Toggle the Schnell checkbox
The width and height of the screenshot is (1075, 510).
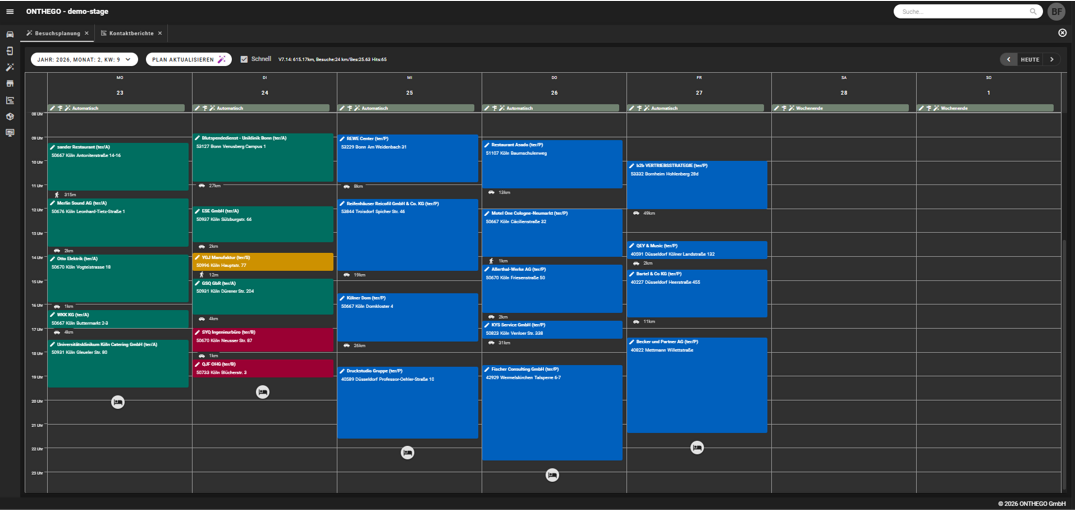click(244, 60)
